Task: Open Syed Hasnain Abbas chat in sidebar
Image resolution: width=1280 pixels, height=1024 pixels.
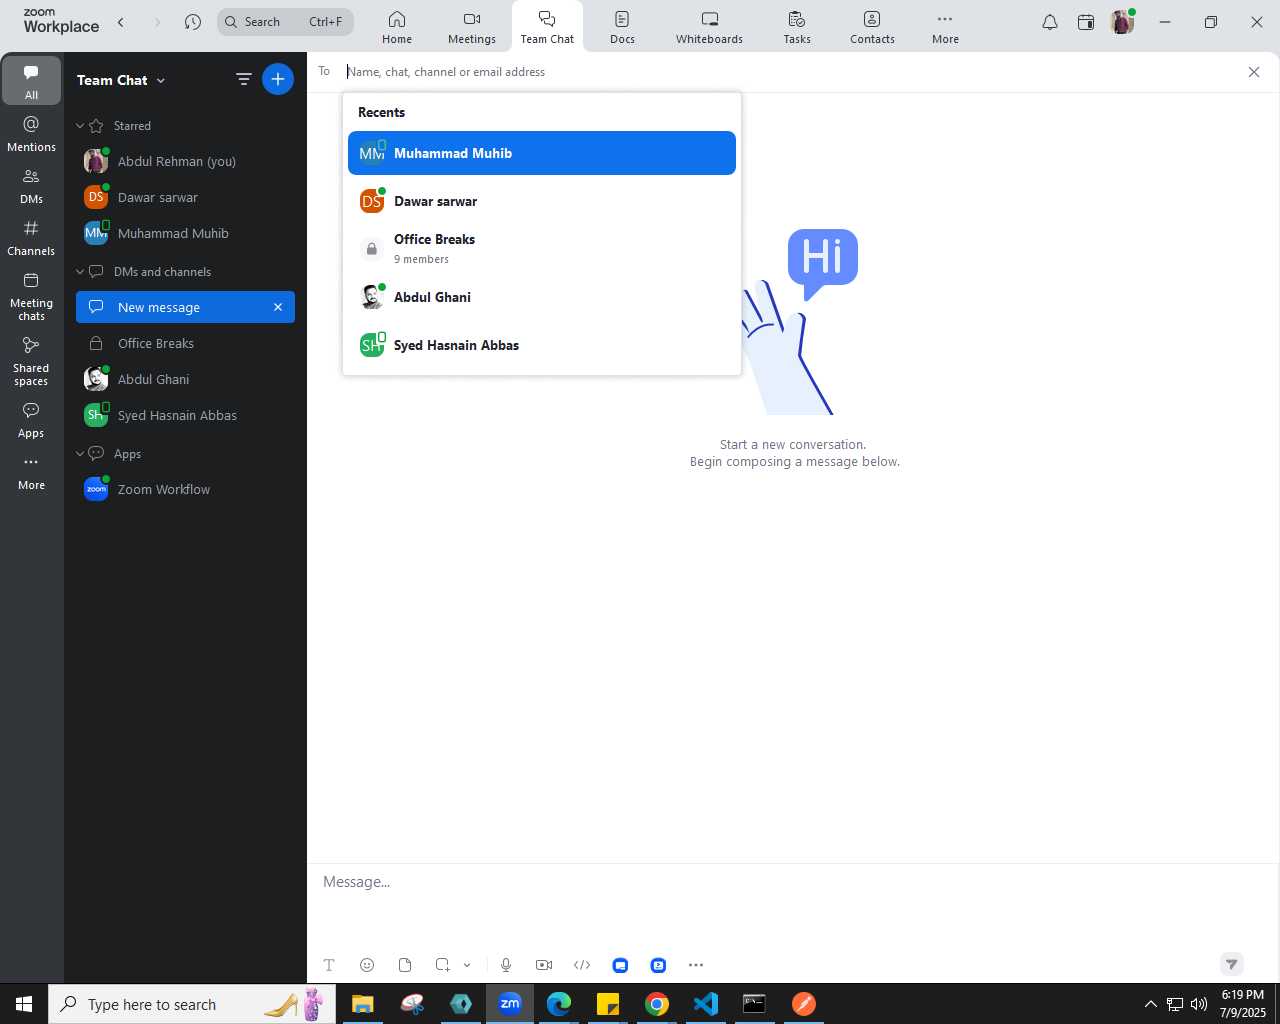Action: [185, 415]
